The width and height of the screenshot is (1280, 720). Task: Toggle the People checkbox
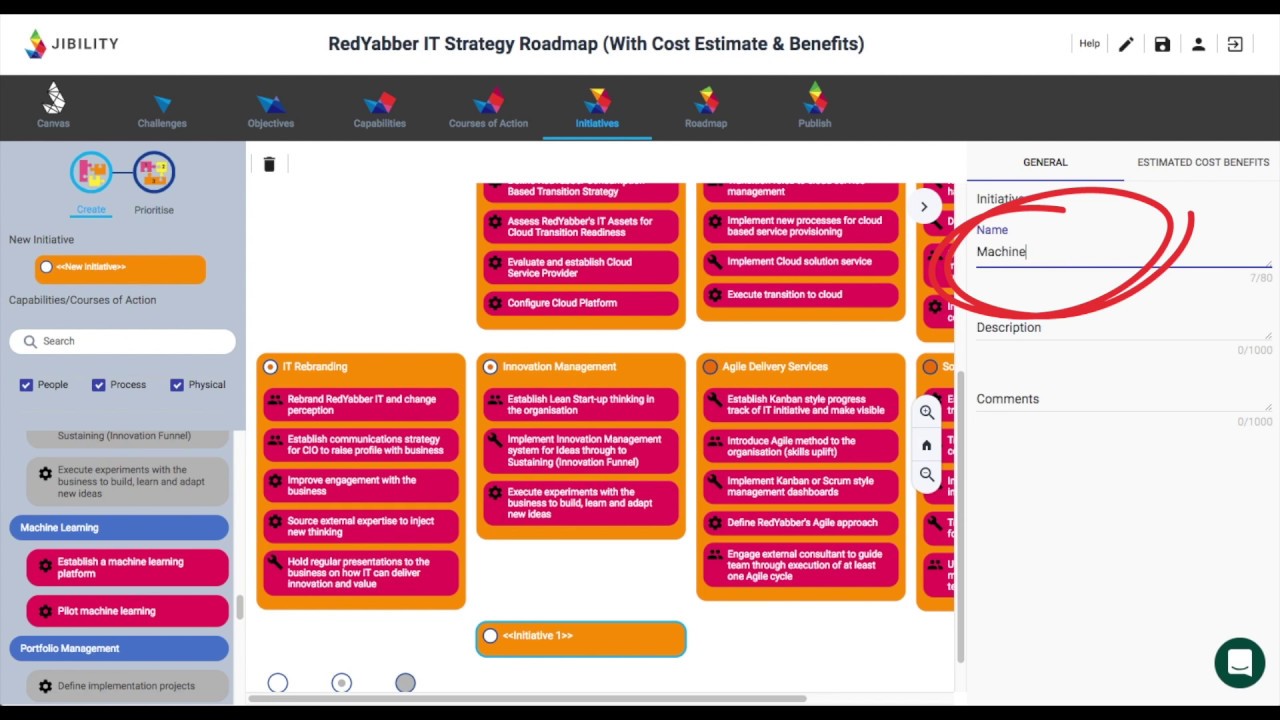point(27,385)
